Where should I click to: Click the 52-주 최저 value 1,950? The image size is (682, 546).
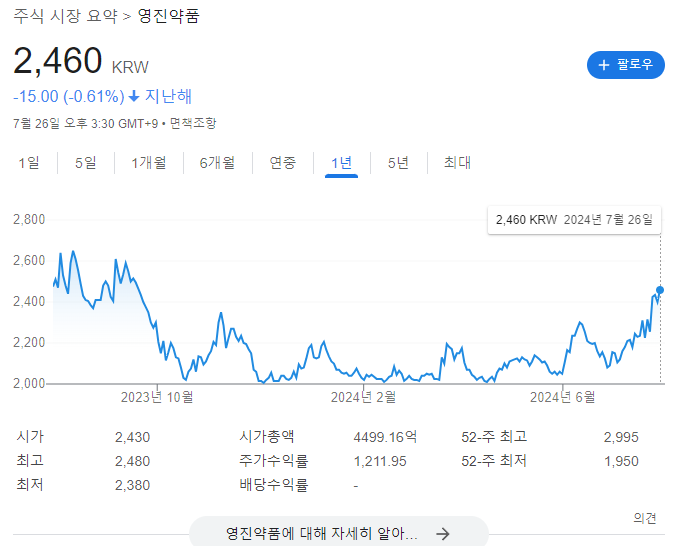621,461
